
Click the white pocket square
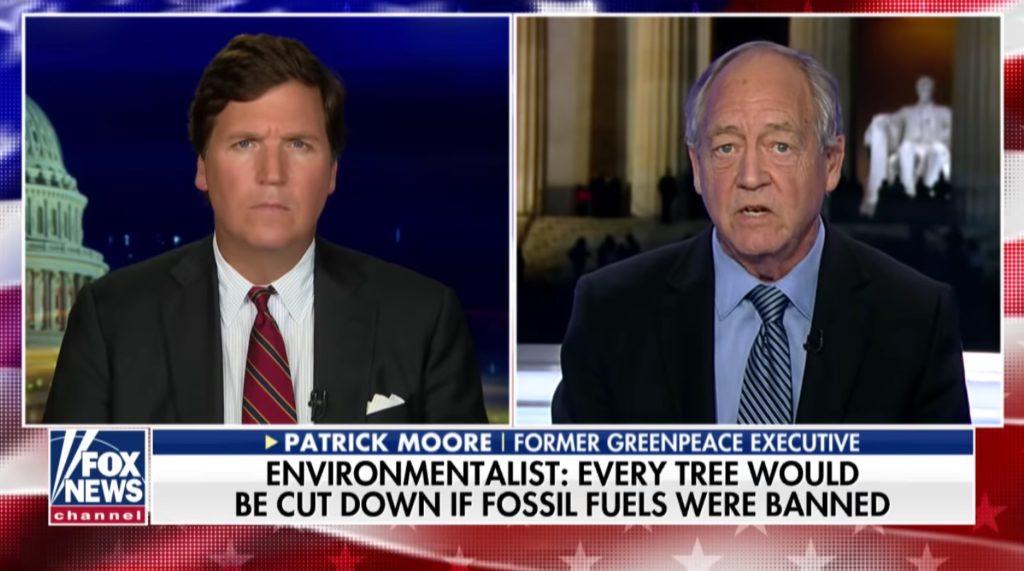tap(385, 403)
